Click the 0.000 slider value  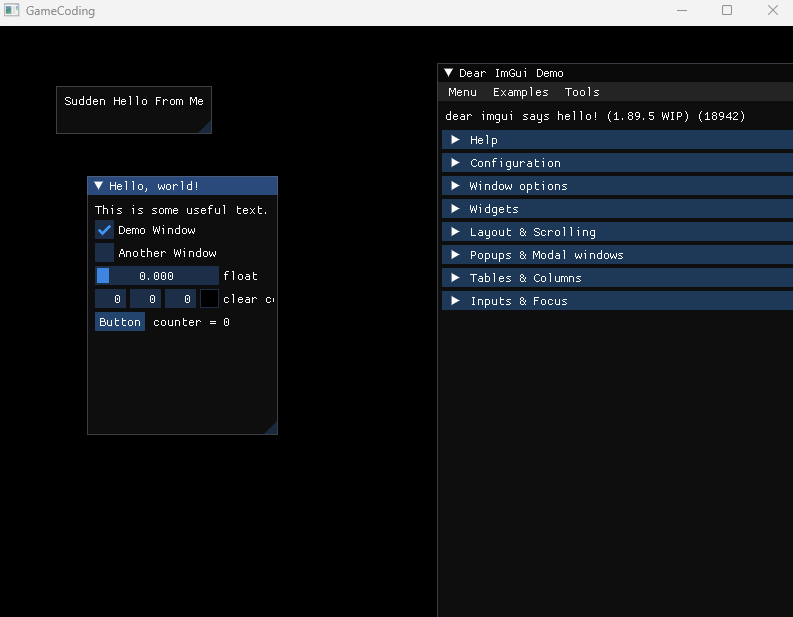pyautogui.click(x=156, y=276)
